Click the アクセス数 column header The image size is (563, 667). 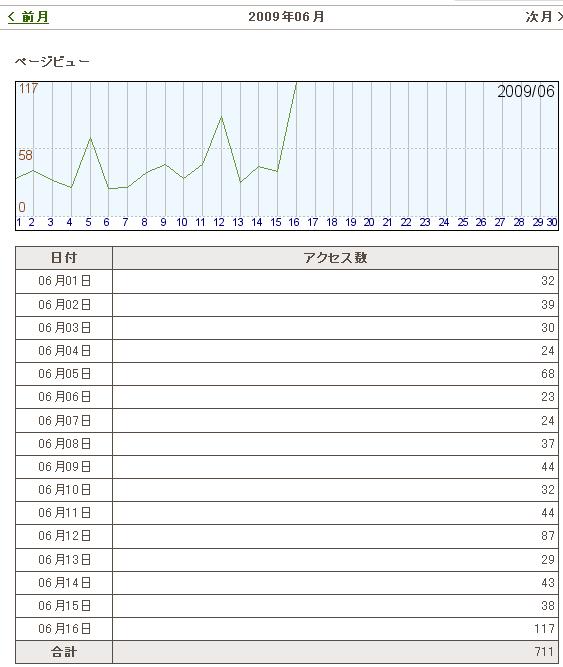(336, 258)
